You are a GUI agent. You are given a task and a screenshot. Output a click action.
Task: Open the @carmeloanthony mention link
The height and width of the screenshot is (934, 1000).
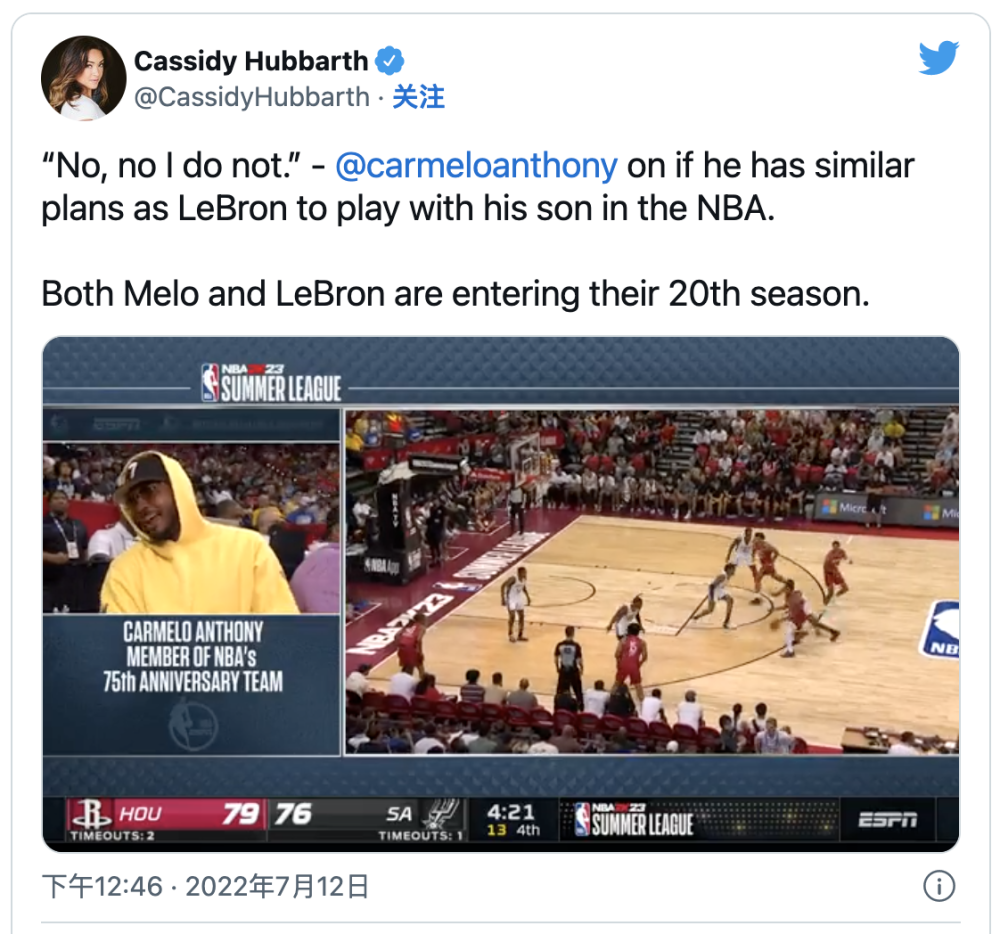pos(476,166)
